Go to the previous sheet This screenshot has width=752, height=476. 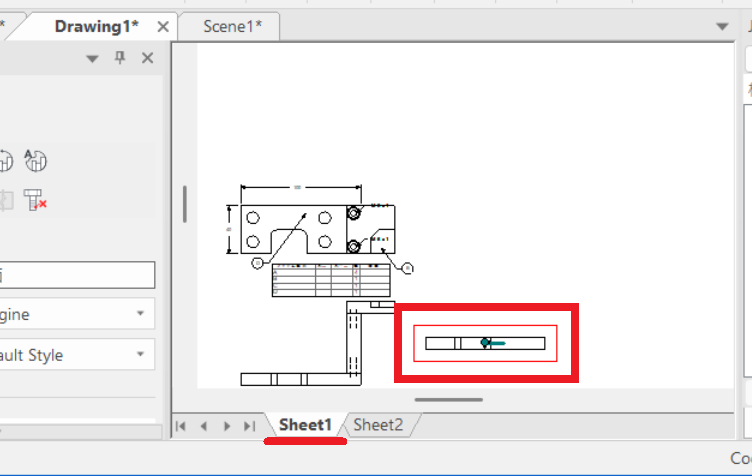point(203,426)
